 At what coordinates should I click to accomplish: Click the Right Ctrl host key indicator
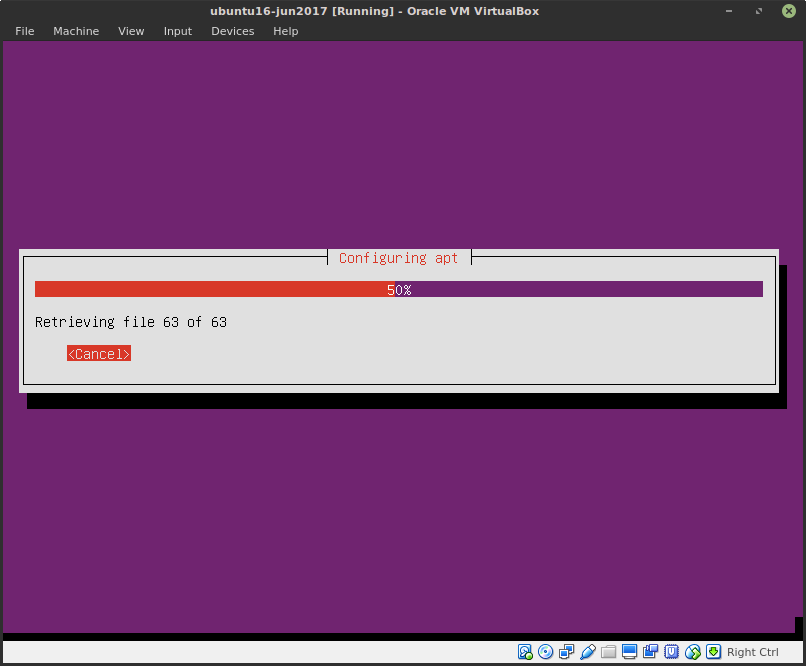[x=753, y=651]
